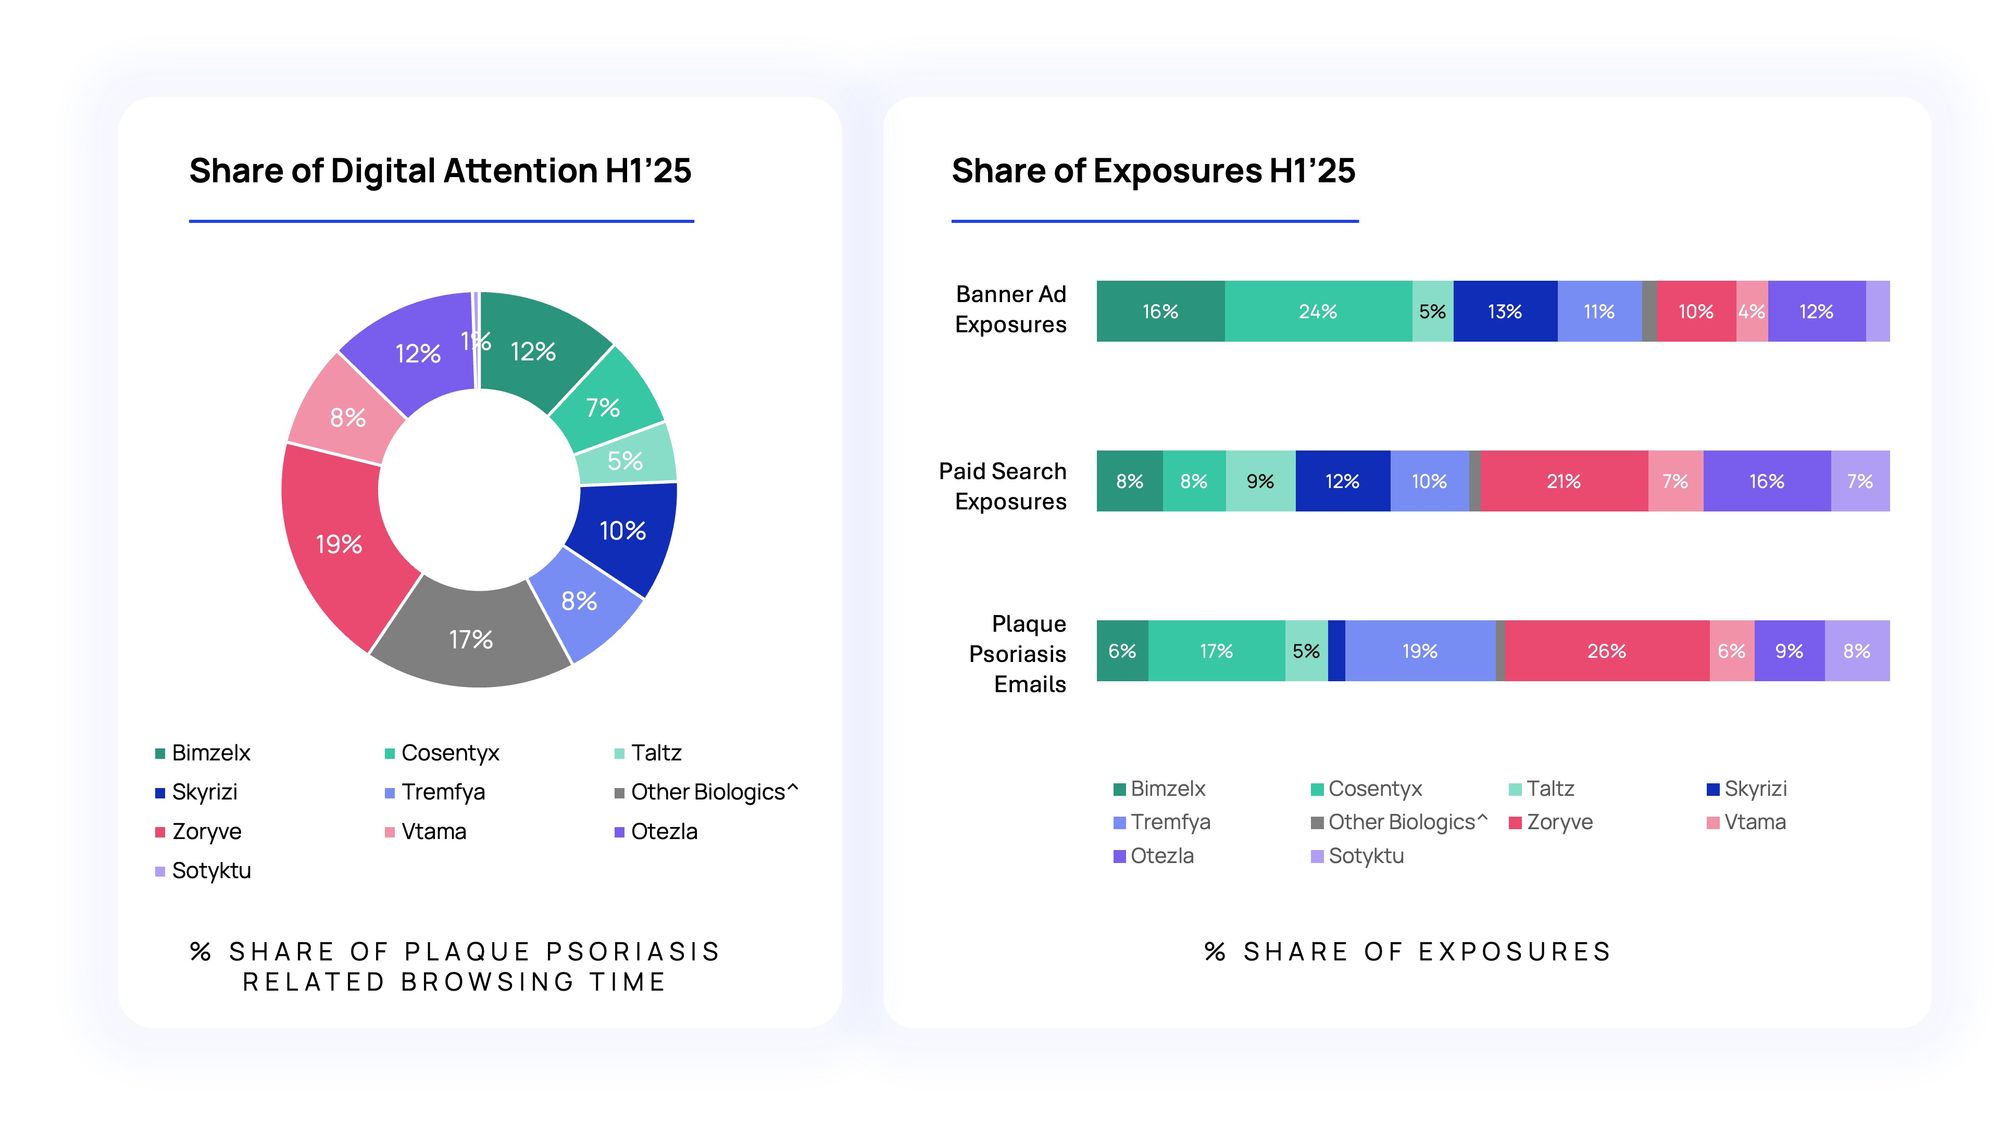Select the Vtama label in the donut legend
2000x1125 pixels.
click(x=434, y=831)
